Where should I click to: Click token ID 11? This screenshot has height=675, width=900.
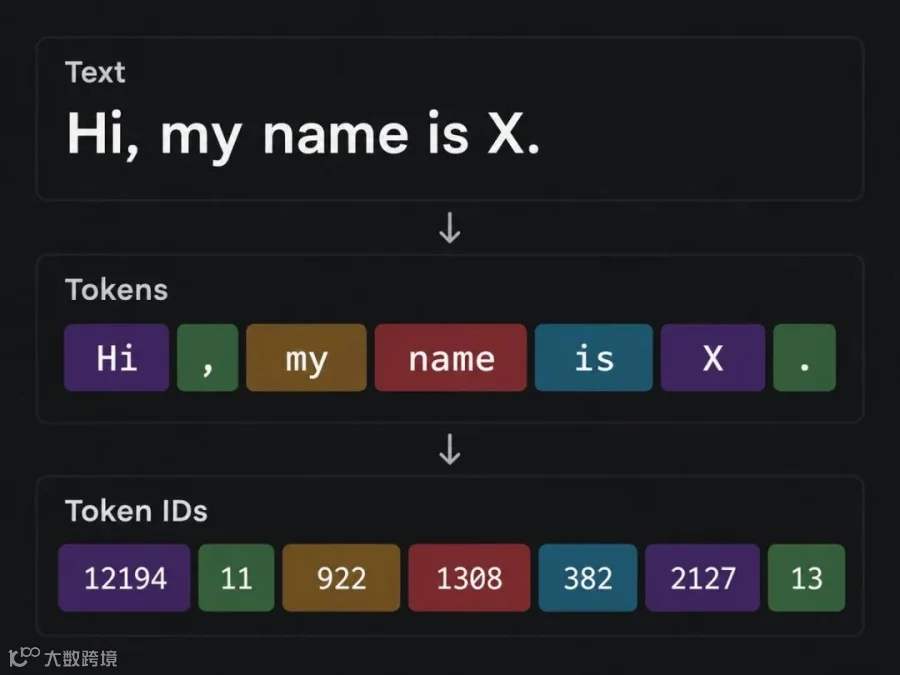coord(236,578)
